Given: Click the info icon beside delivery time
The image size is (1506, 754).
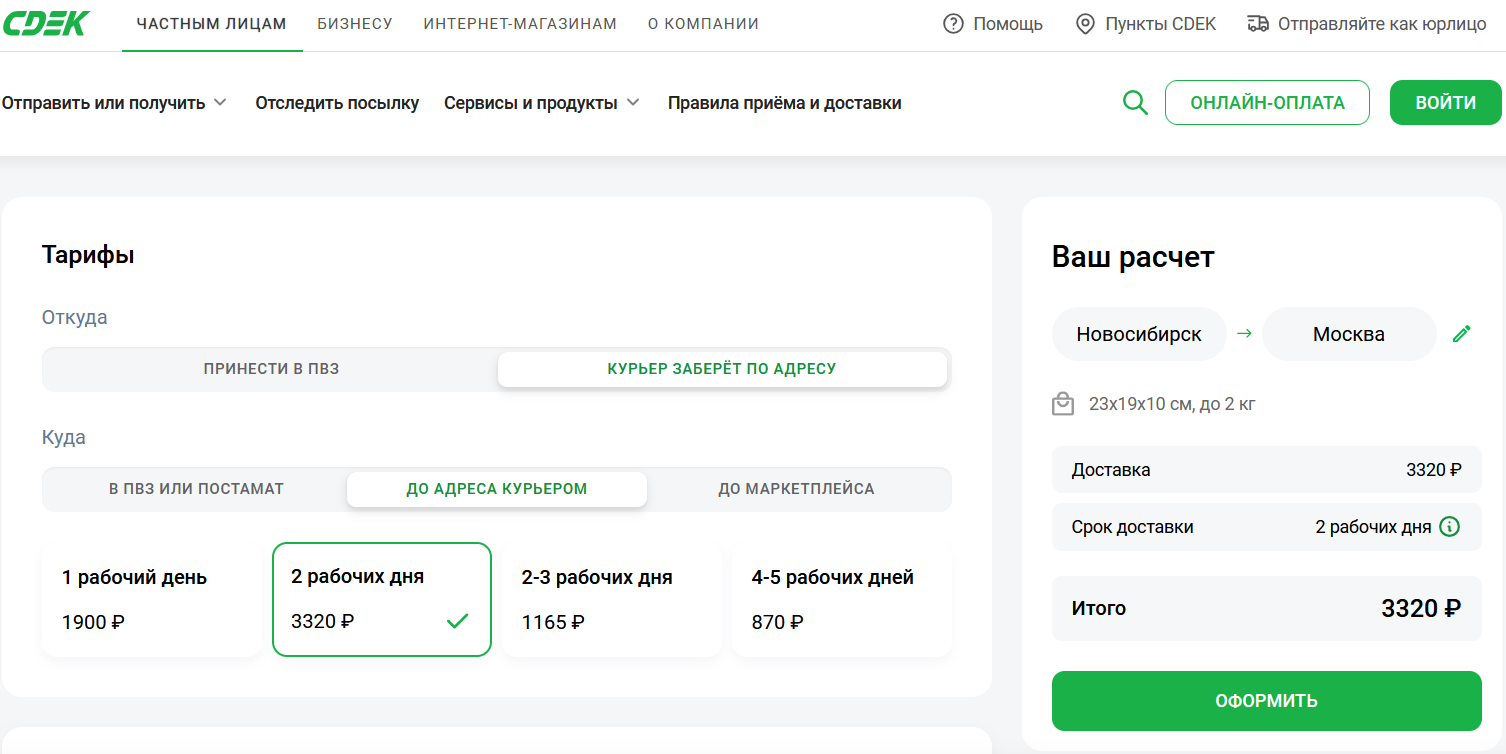Looking at the screenshot, I should pyautogui.click(x=1449, y=527).
